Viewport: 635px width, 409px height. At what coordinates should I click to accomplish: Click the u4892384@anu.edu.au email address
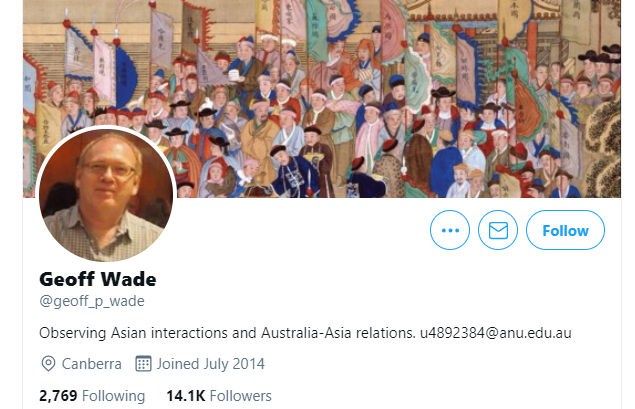496,333
